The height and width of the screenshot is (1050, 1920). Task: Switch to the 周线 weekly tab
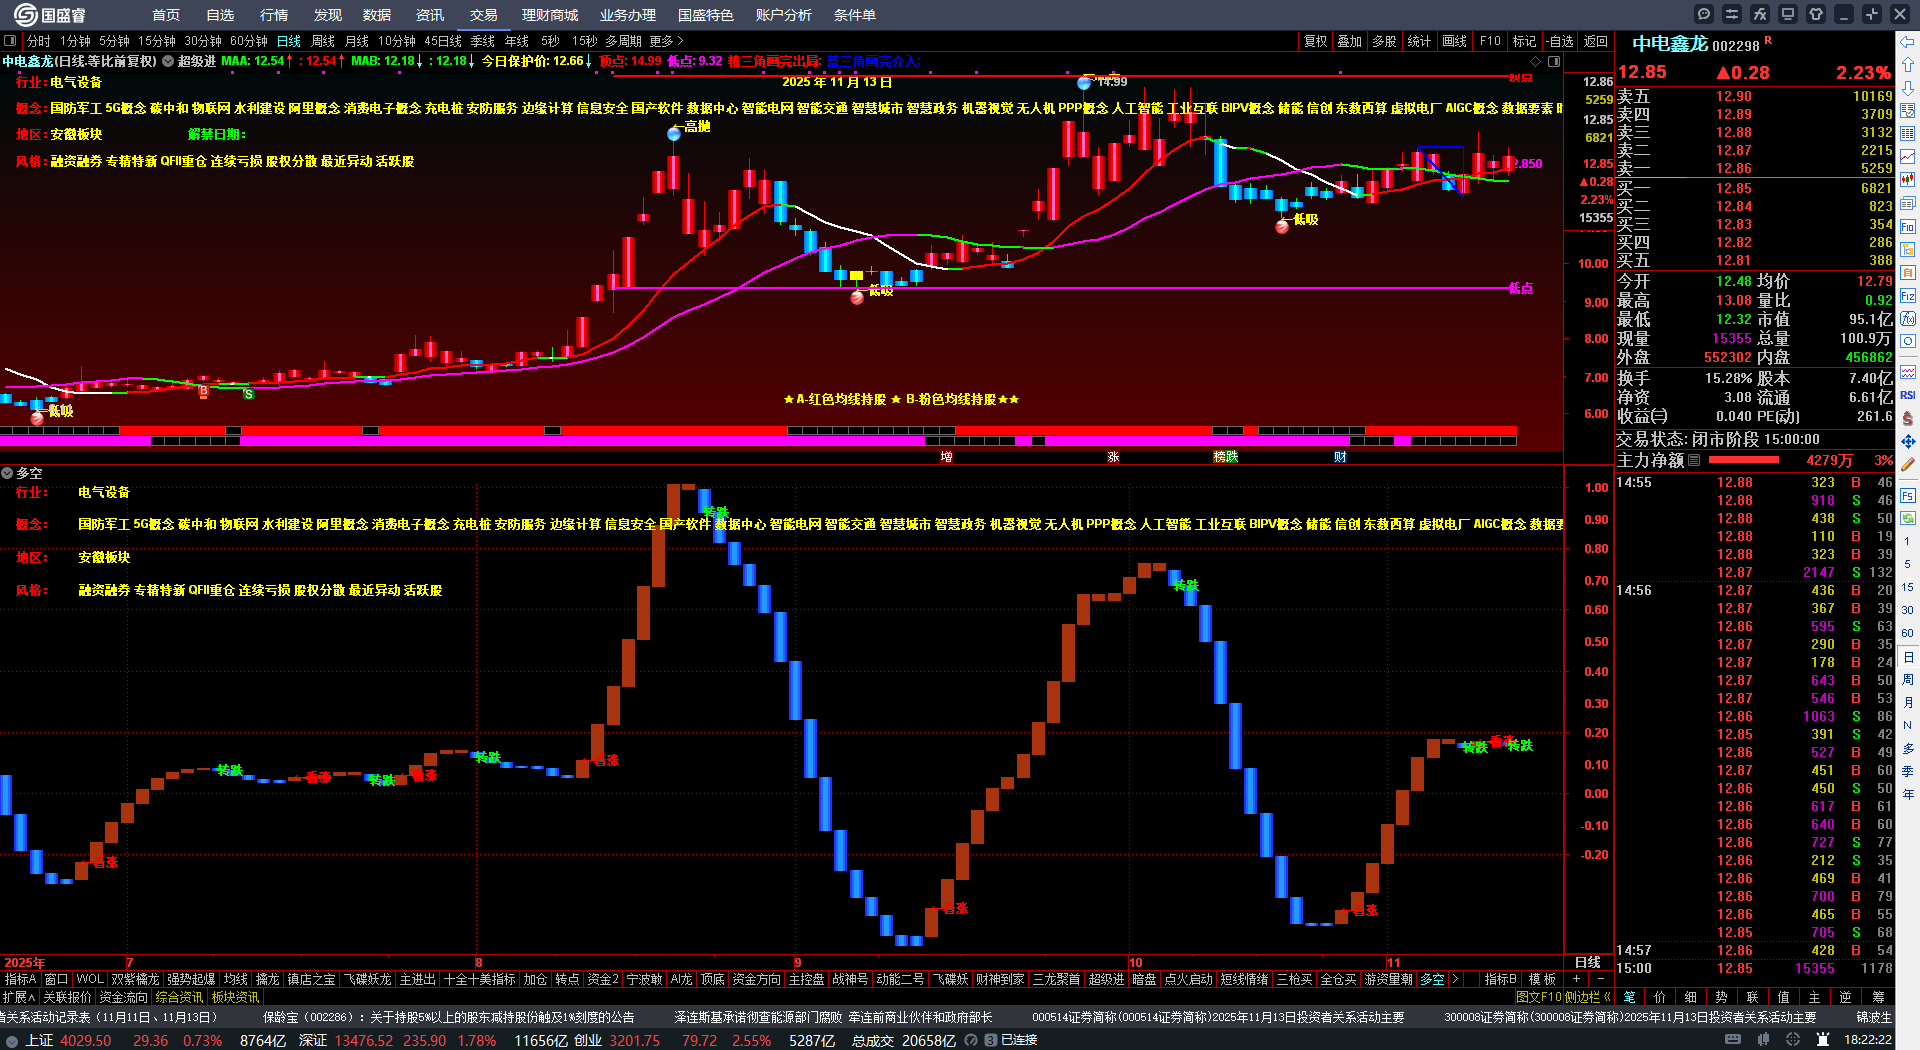click(323, 41)
